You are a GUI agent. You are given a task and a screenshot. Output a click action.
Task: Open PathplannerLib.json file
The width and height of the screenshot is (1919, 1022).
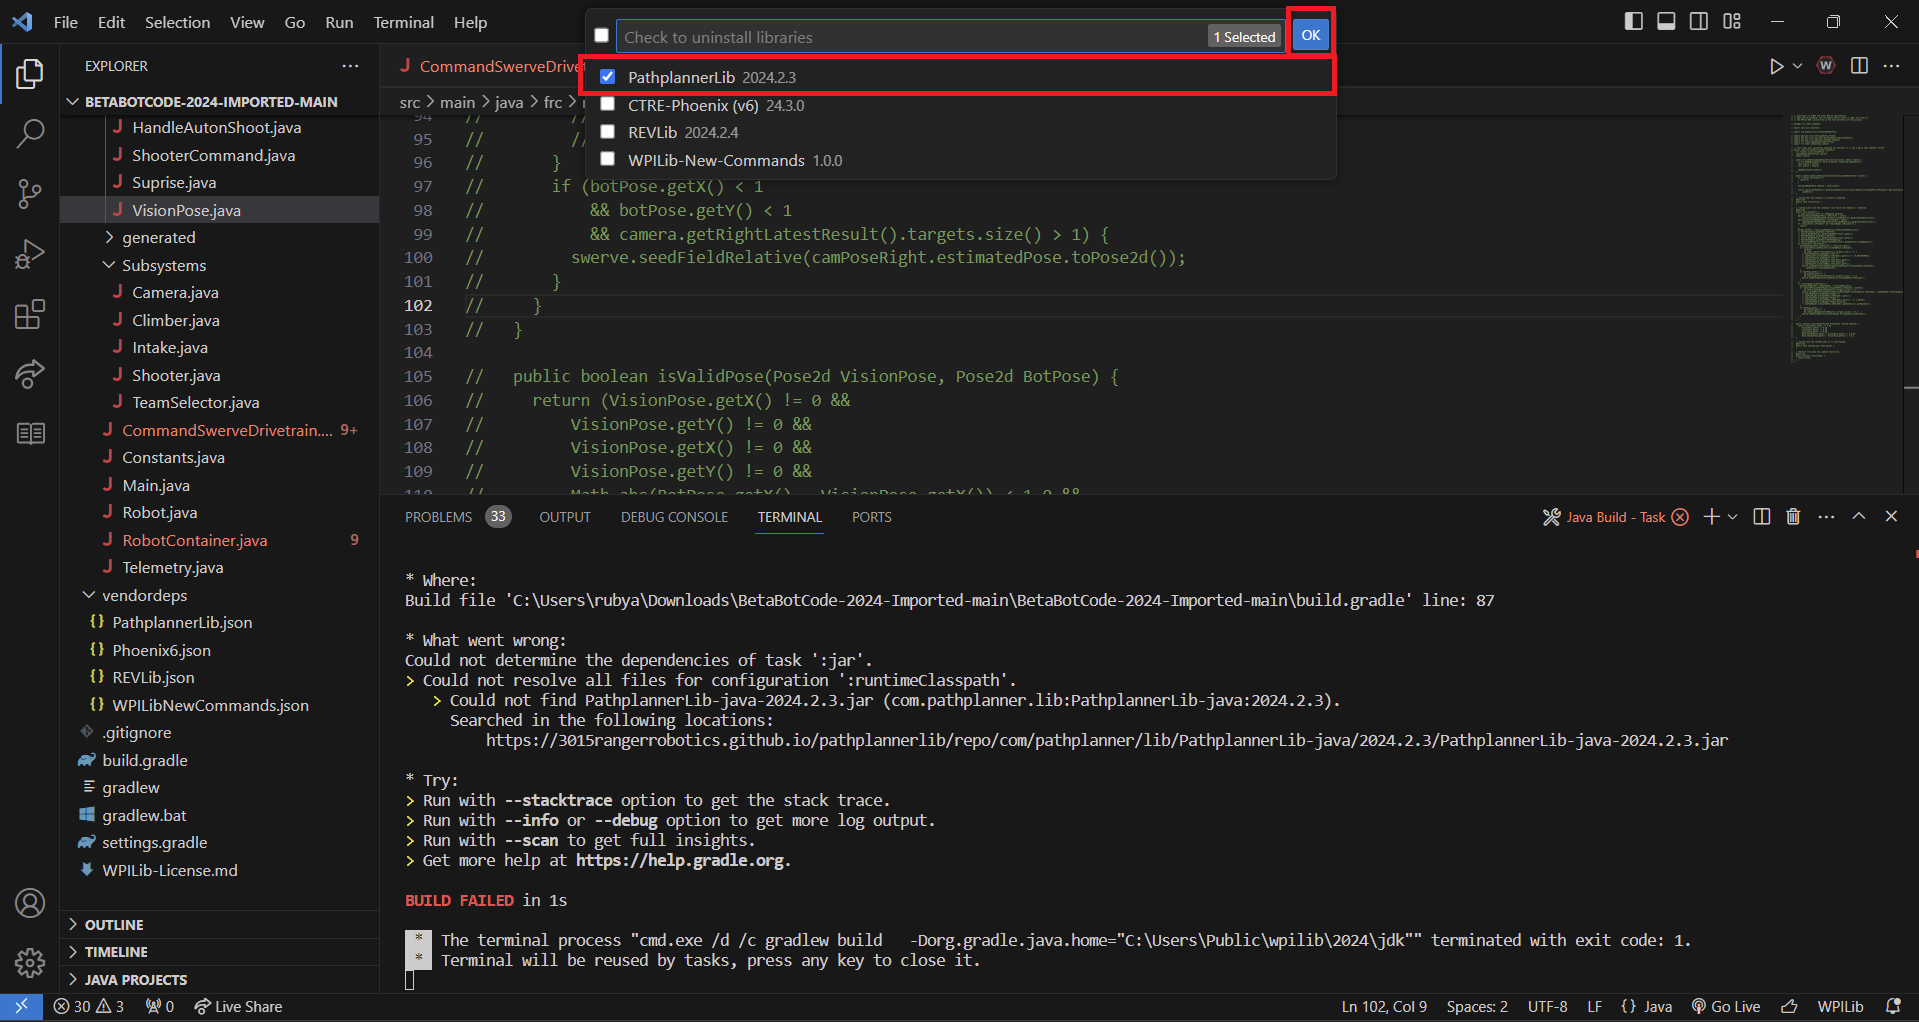coord(182,622)
